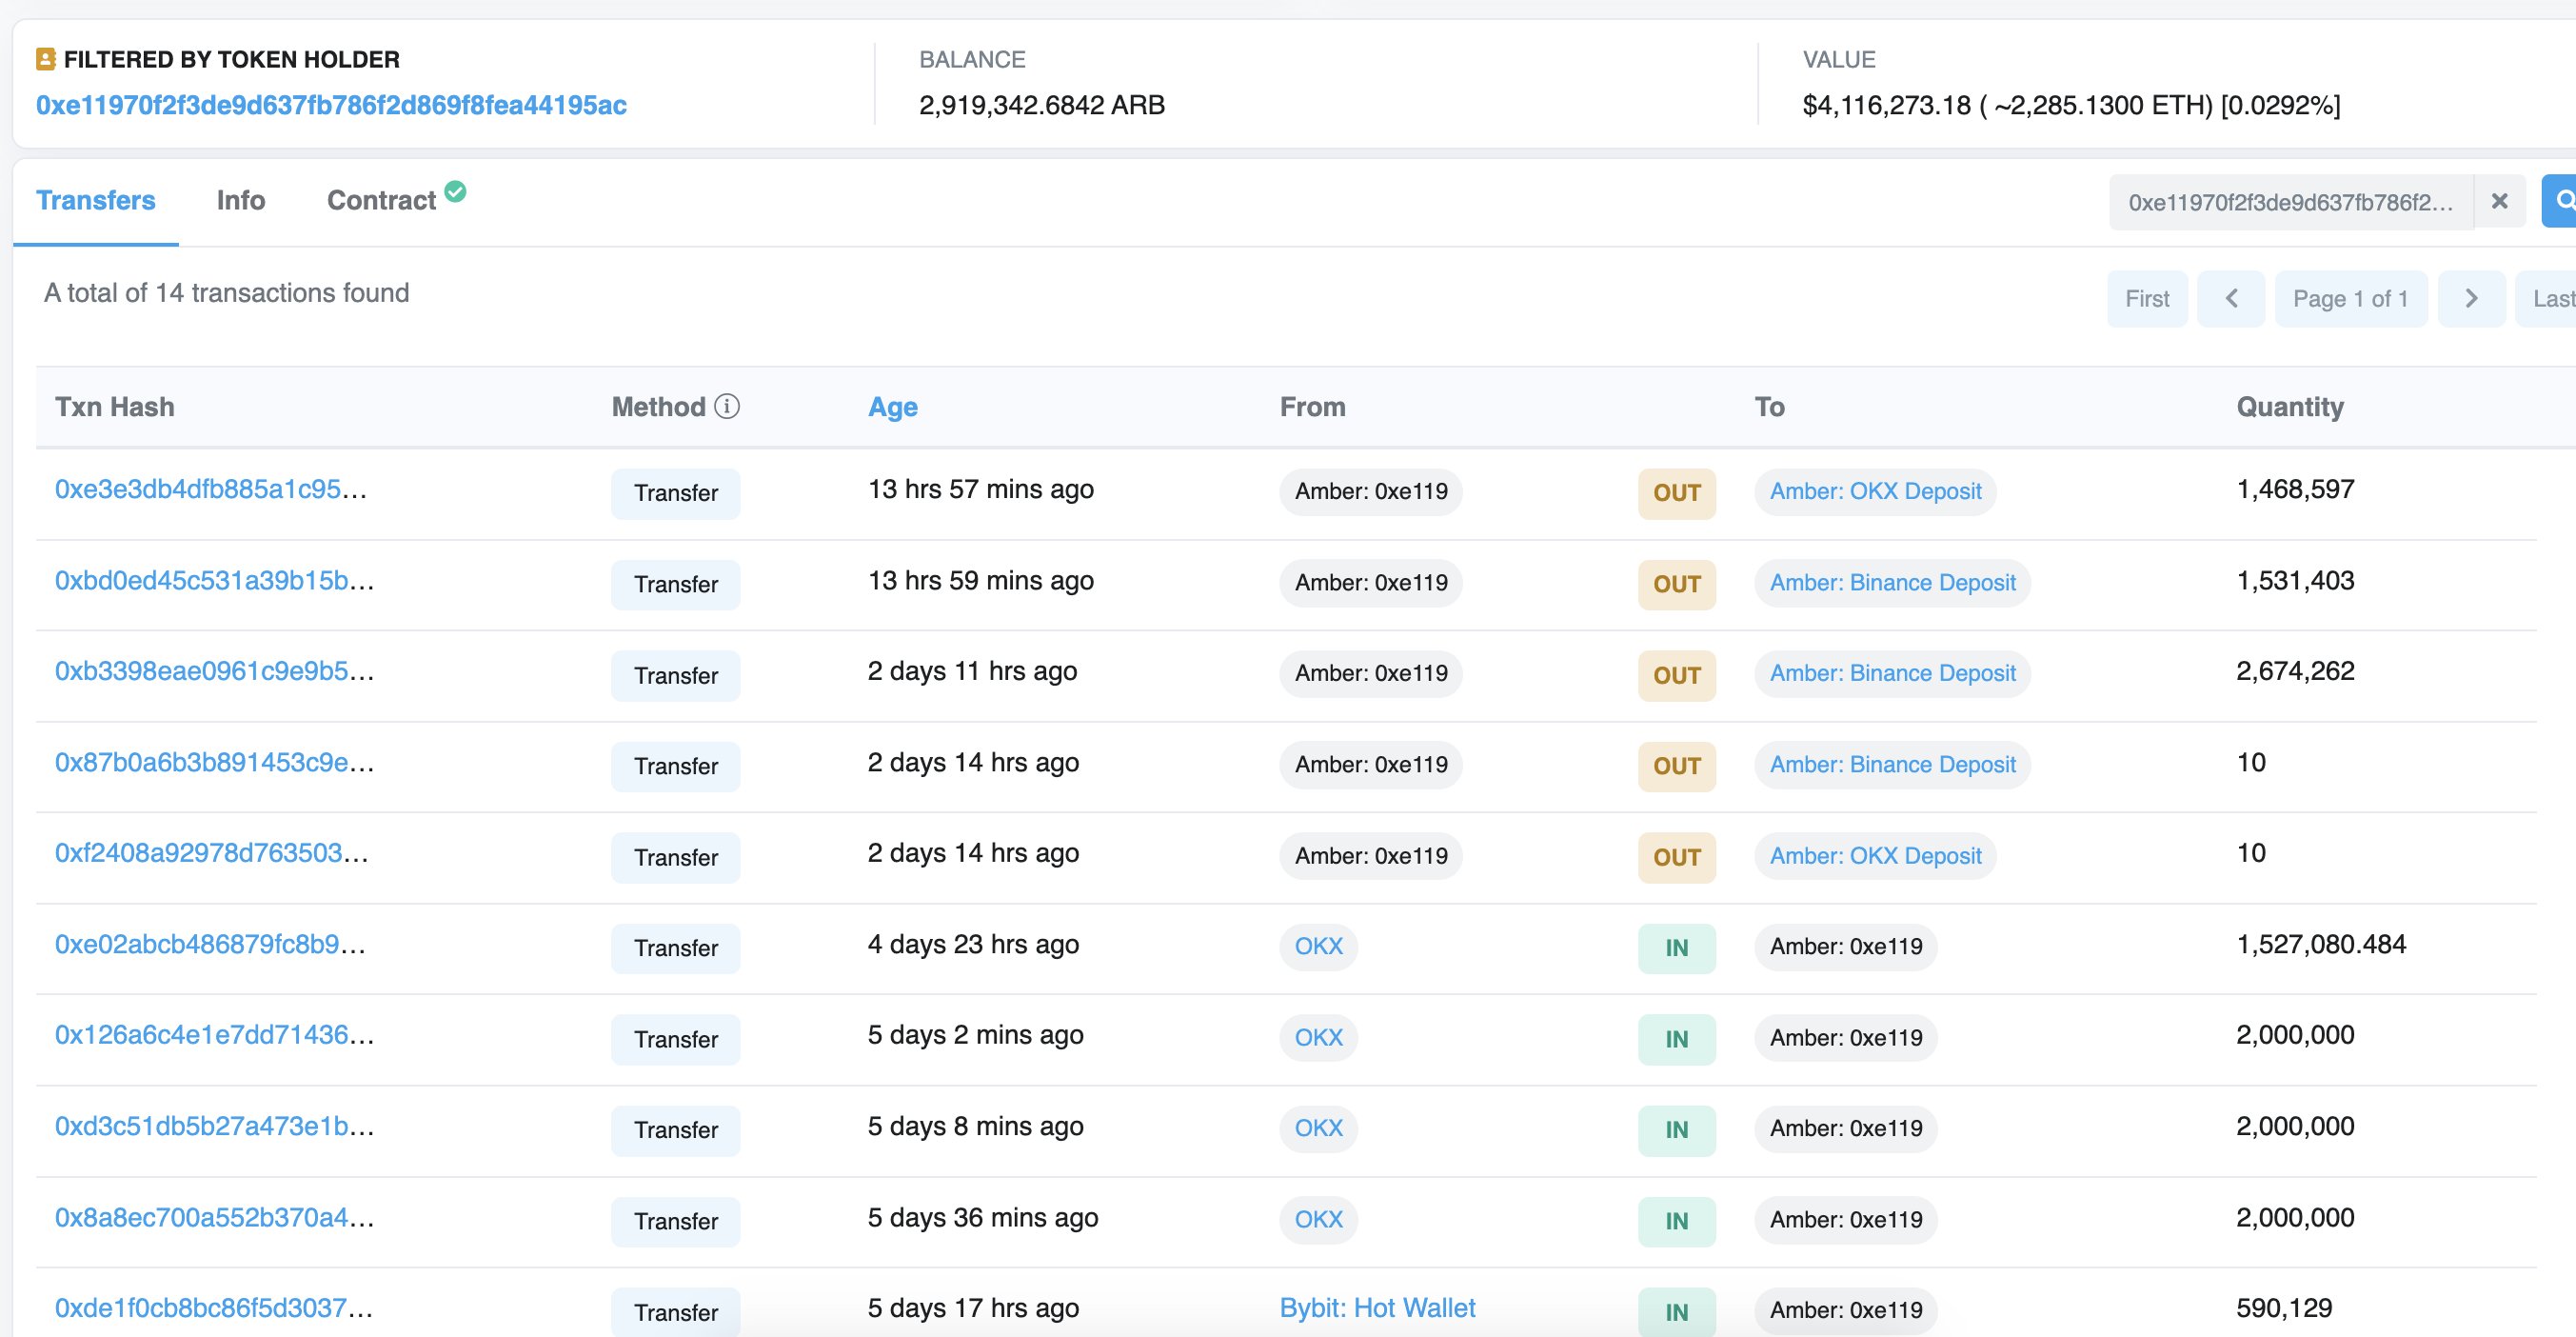Viewport: 2576px width, 1337px height.
Task: Click the First page button
Action: pyautogui.click(x=2146, y=298)
